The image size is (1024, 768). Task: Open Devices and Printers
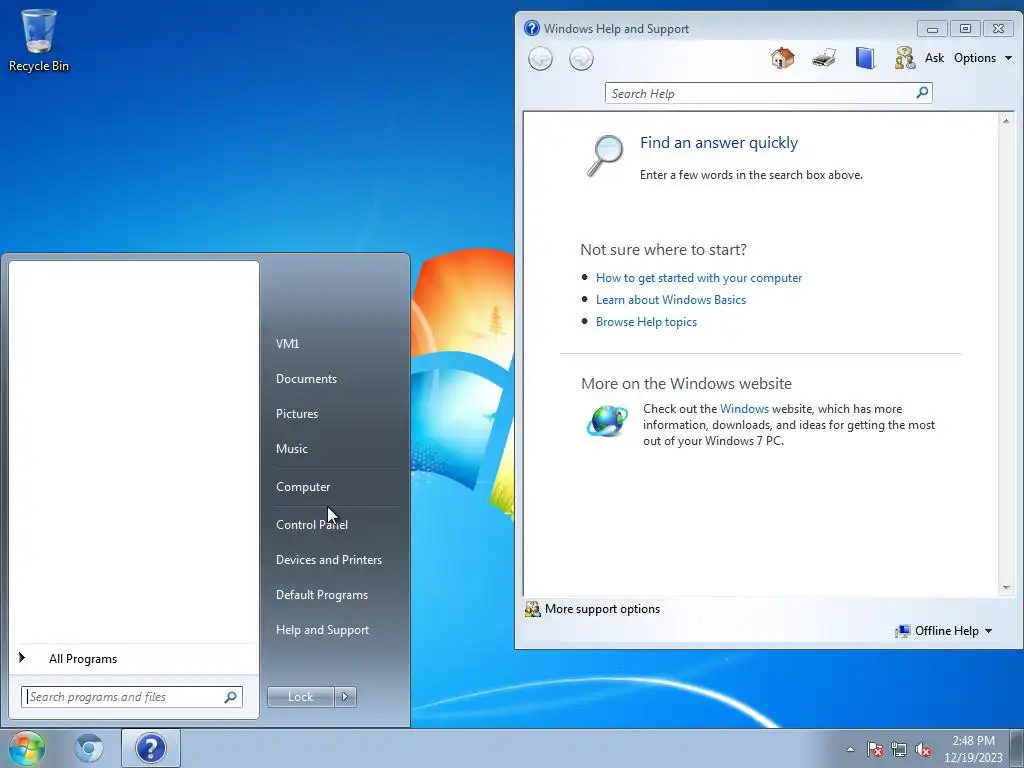328,560
